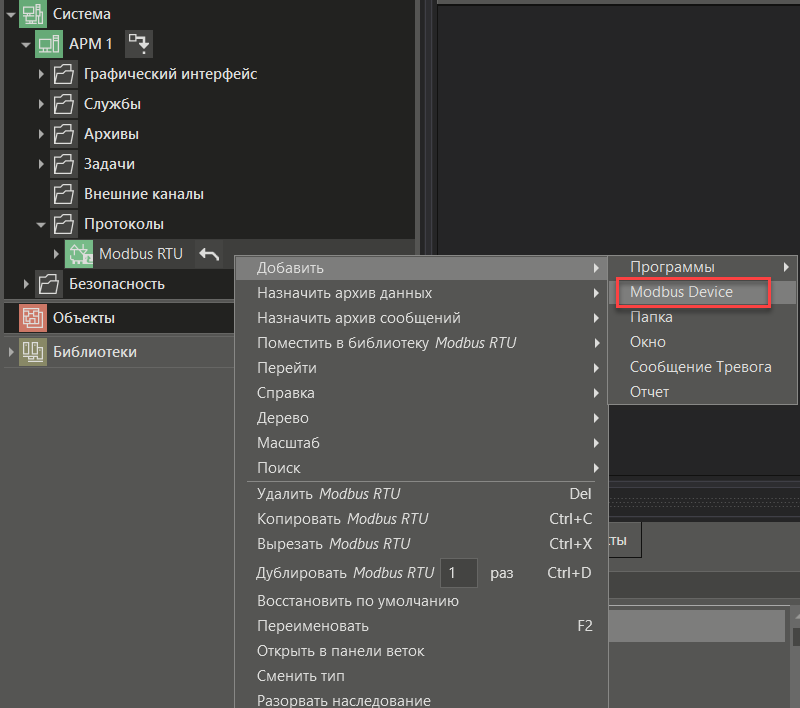Click the Протоколы folder icon
Screen dimensions: 800x708
62,223
